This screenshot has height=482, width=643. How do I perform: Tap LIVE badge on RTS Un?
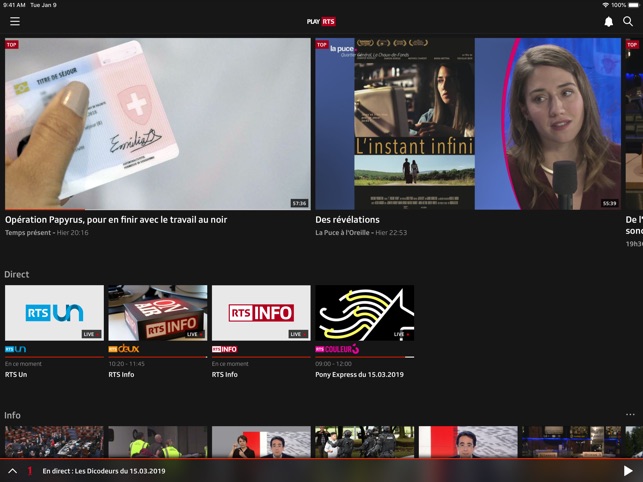pyautogui.click(x=91, y=334)
